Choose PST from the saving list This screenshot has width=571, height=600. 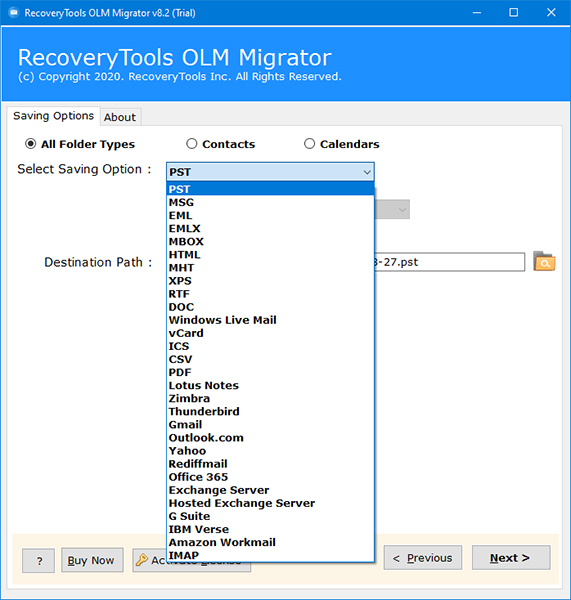(270, 189)
